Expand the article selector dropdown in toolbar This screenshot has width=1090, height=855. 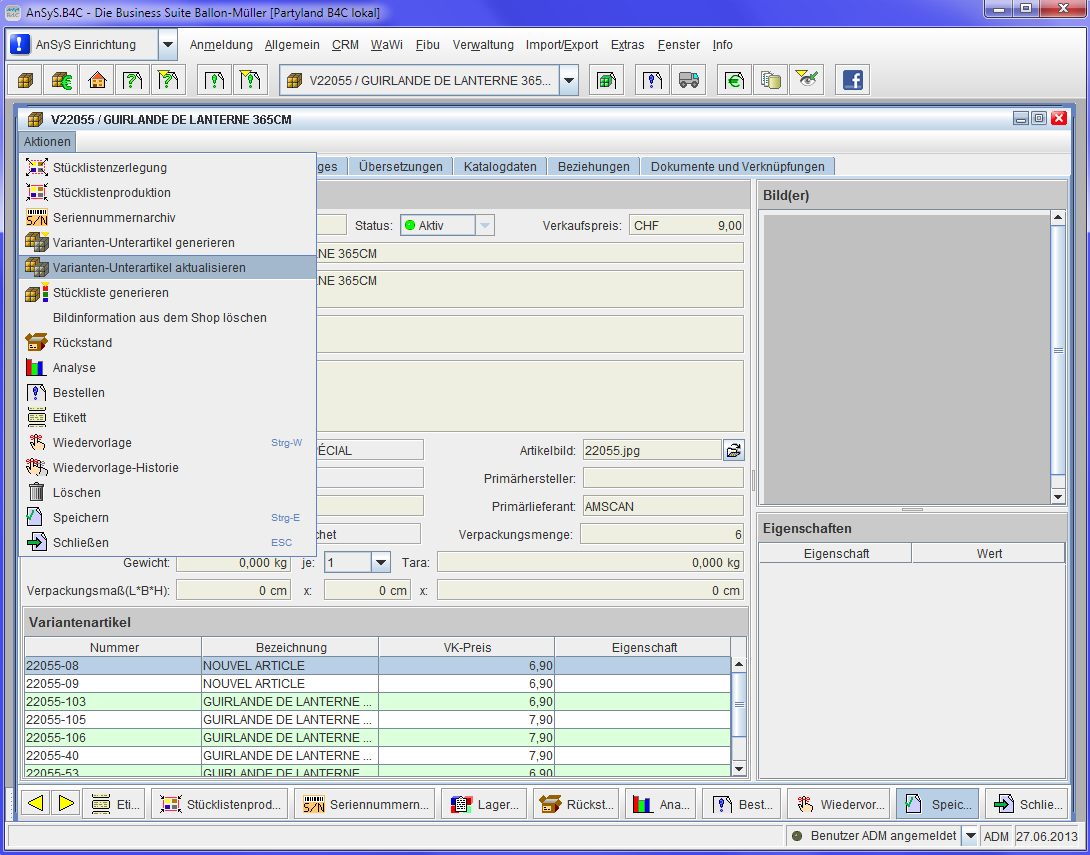(569, 81)
